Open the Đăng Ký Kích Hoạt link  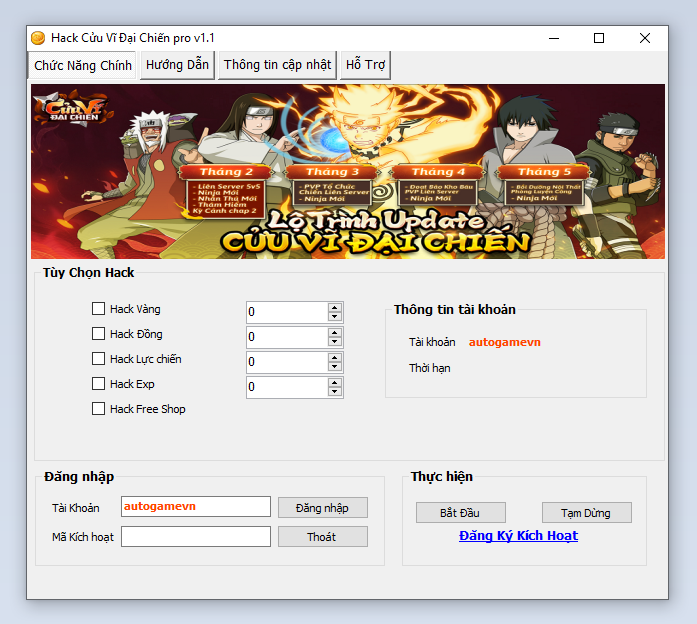518,536
